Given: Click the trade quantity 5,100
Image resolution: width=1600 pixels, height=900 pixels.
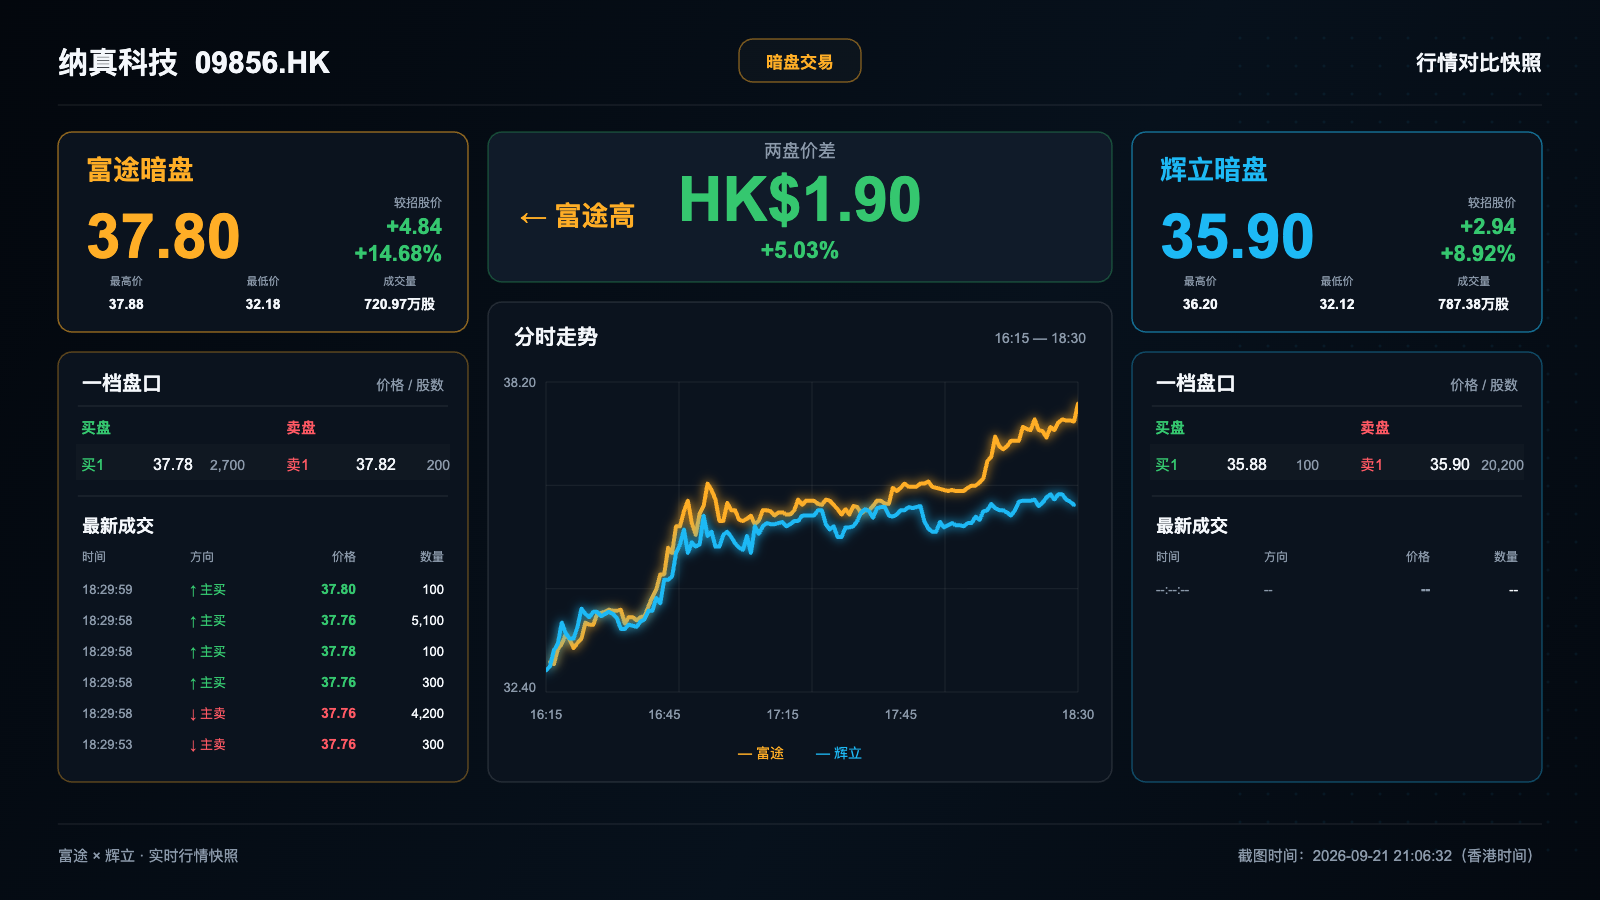Looking at the screenshot, I should [x=427, y=621].
